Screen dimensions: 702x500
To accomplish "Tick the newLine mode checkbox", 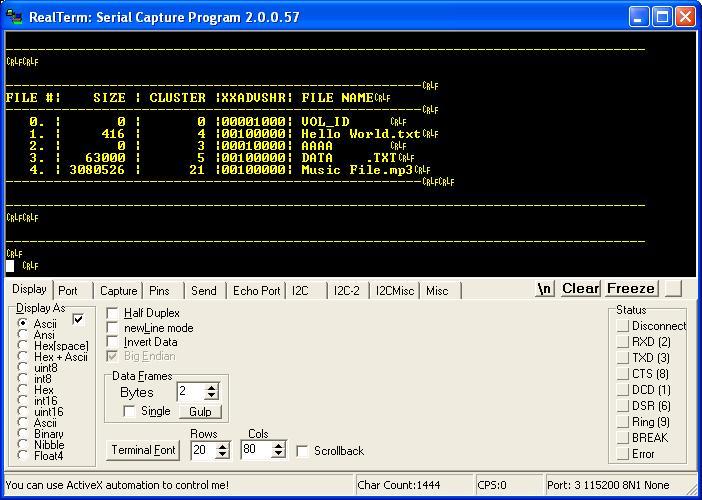I will [x=112, y=328].
